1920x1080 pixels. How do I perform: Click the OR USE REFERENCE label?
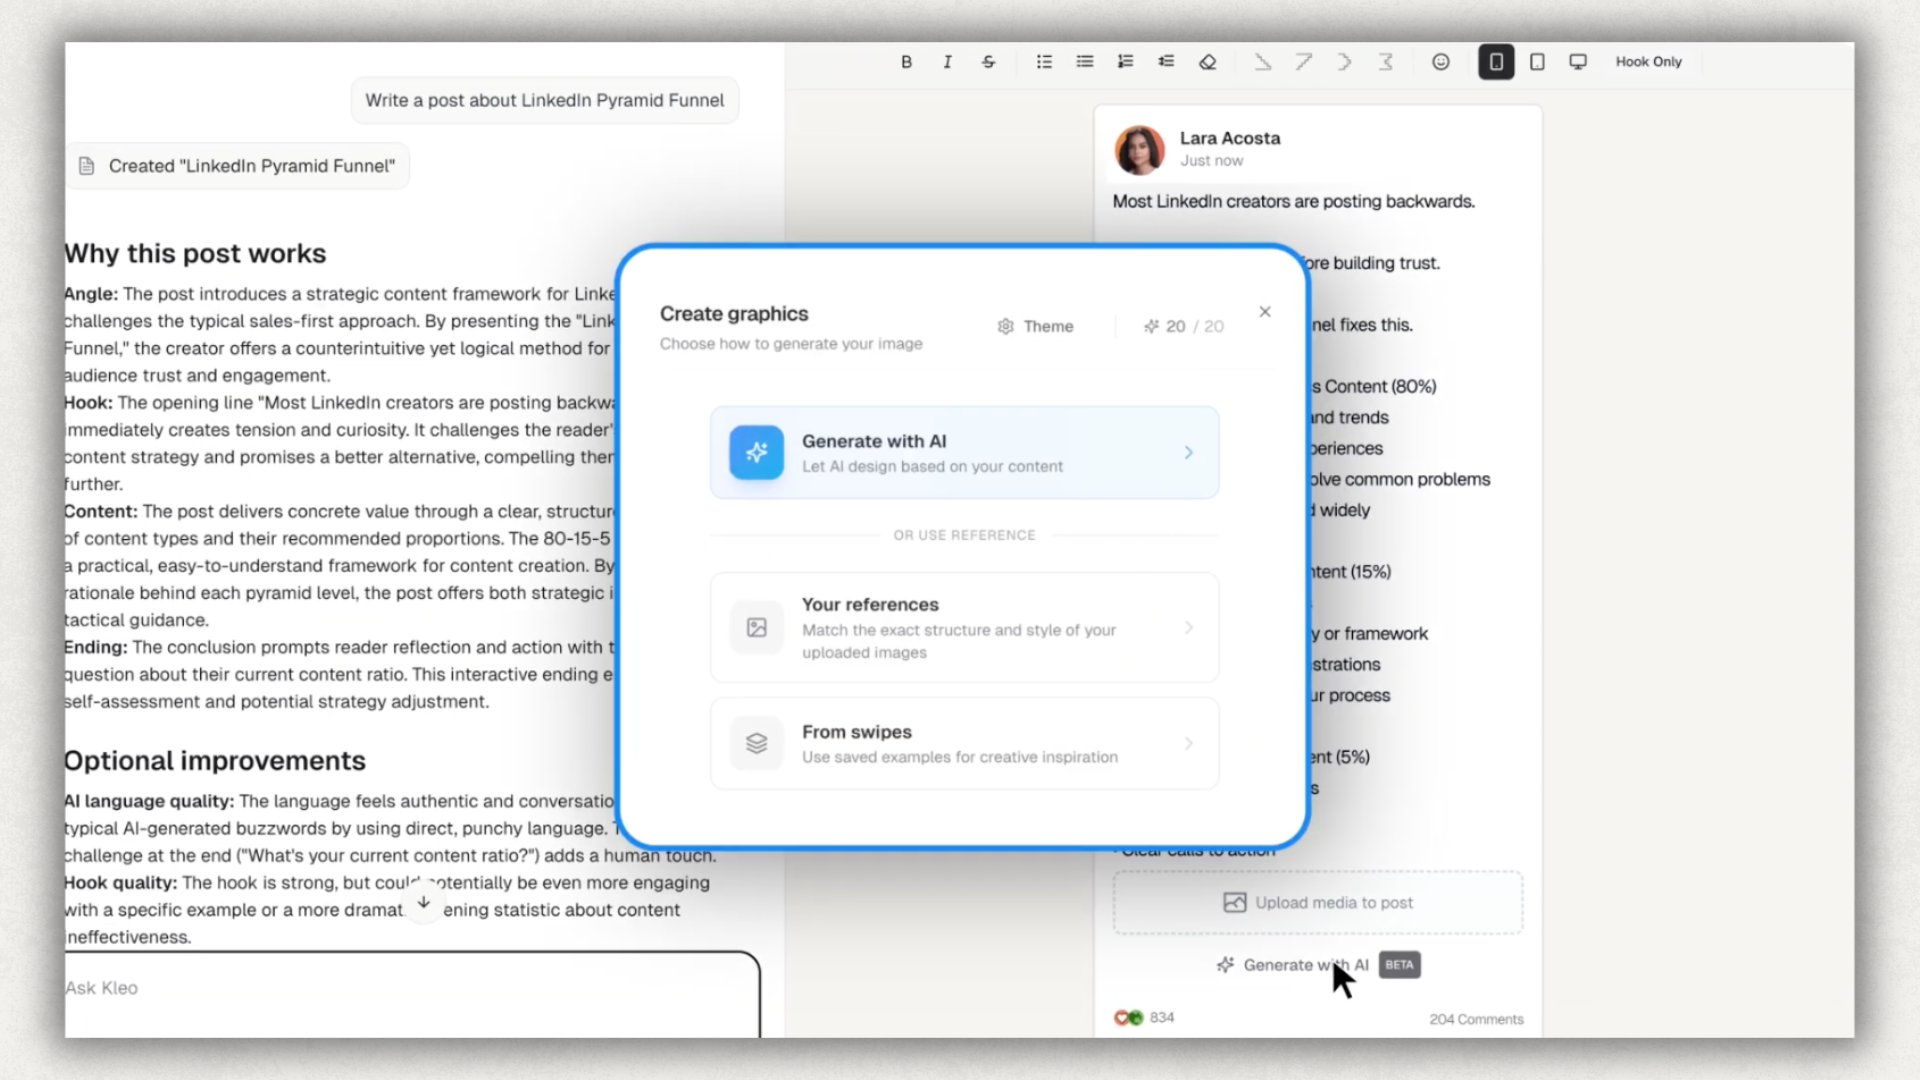pos(964,535)
